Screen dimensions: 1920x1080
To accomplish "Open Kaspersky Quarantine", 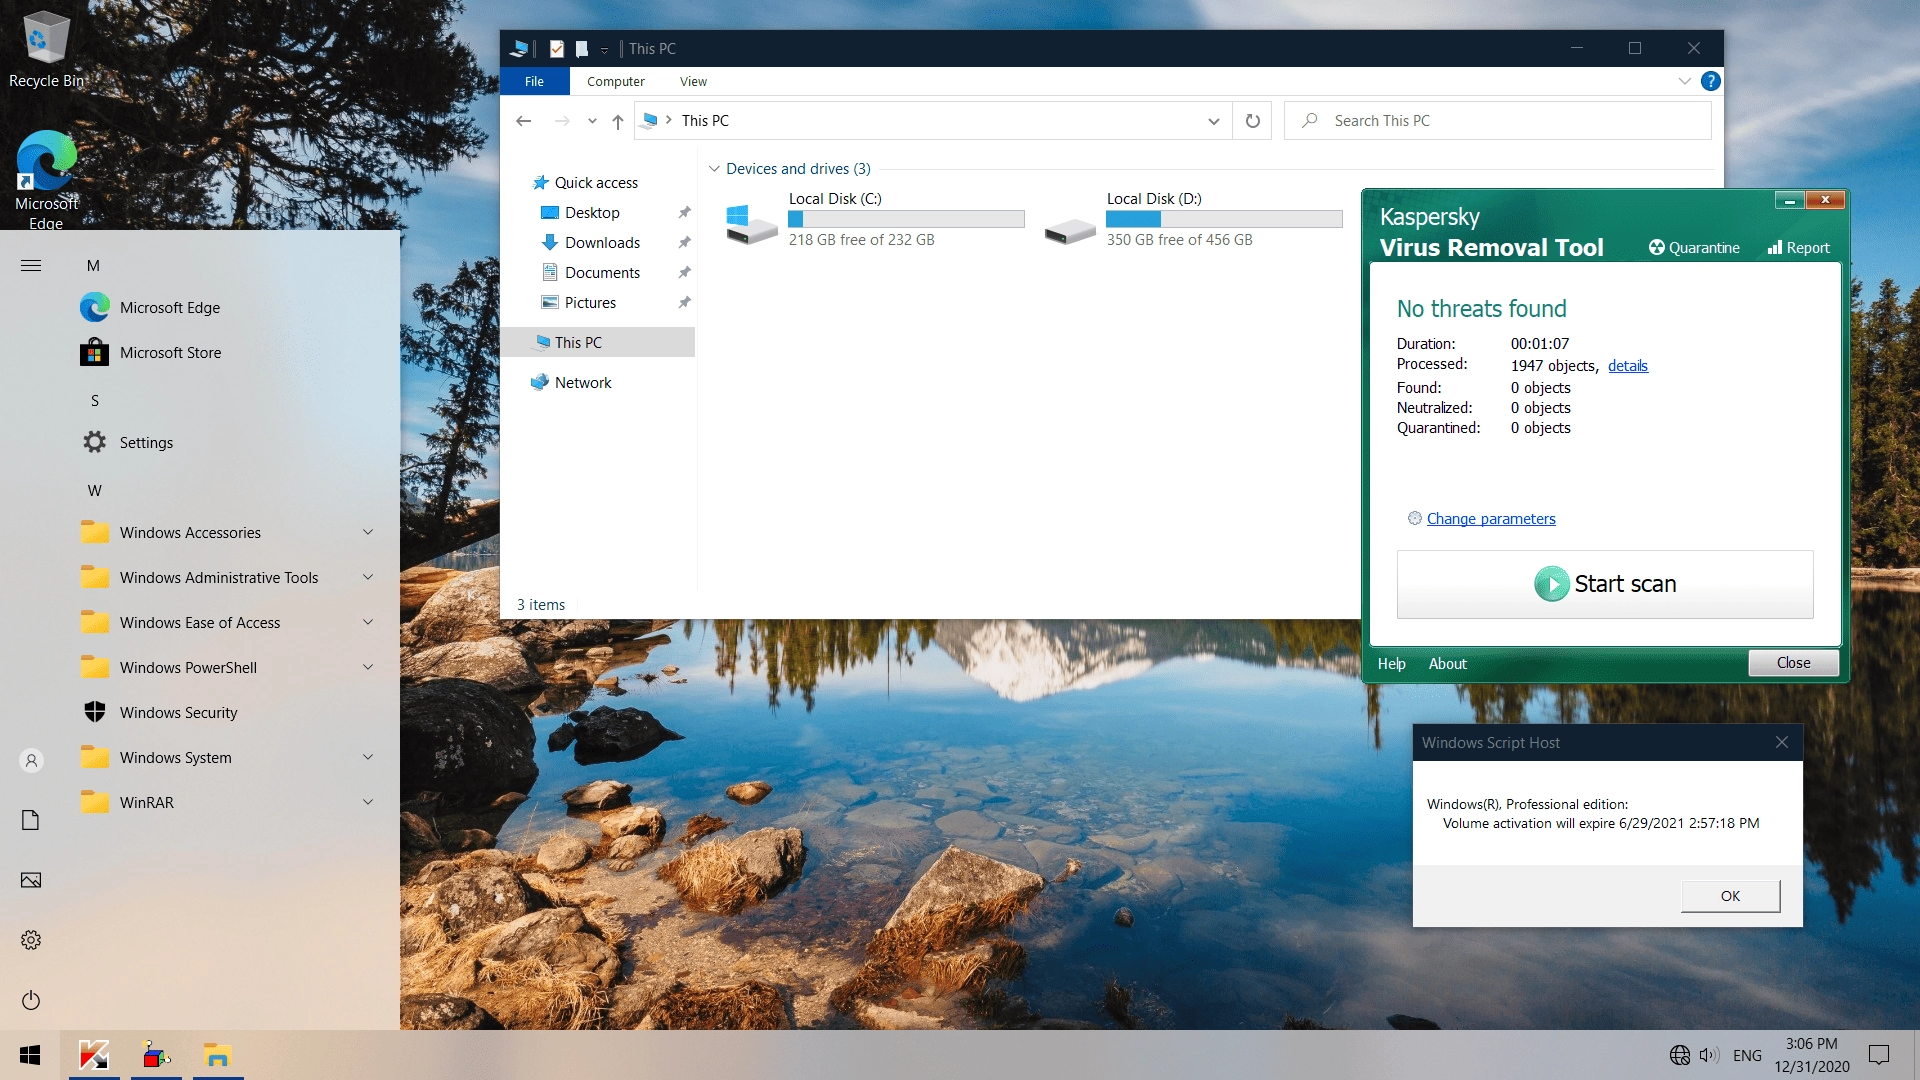I will (x=1694, y=247).
